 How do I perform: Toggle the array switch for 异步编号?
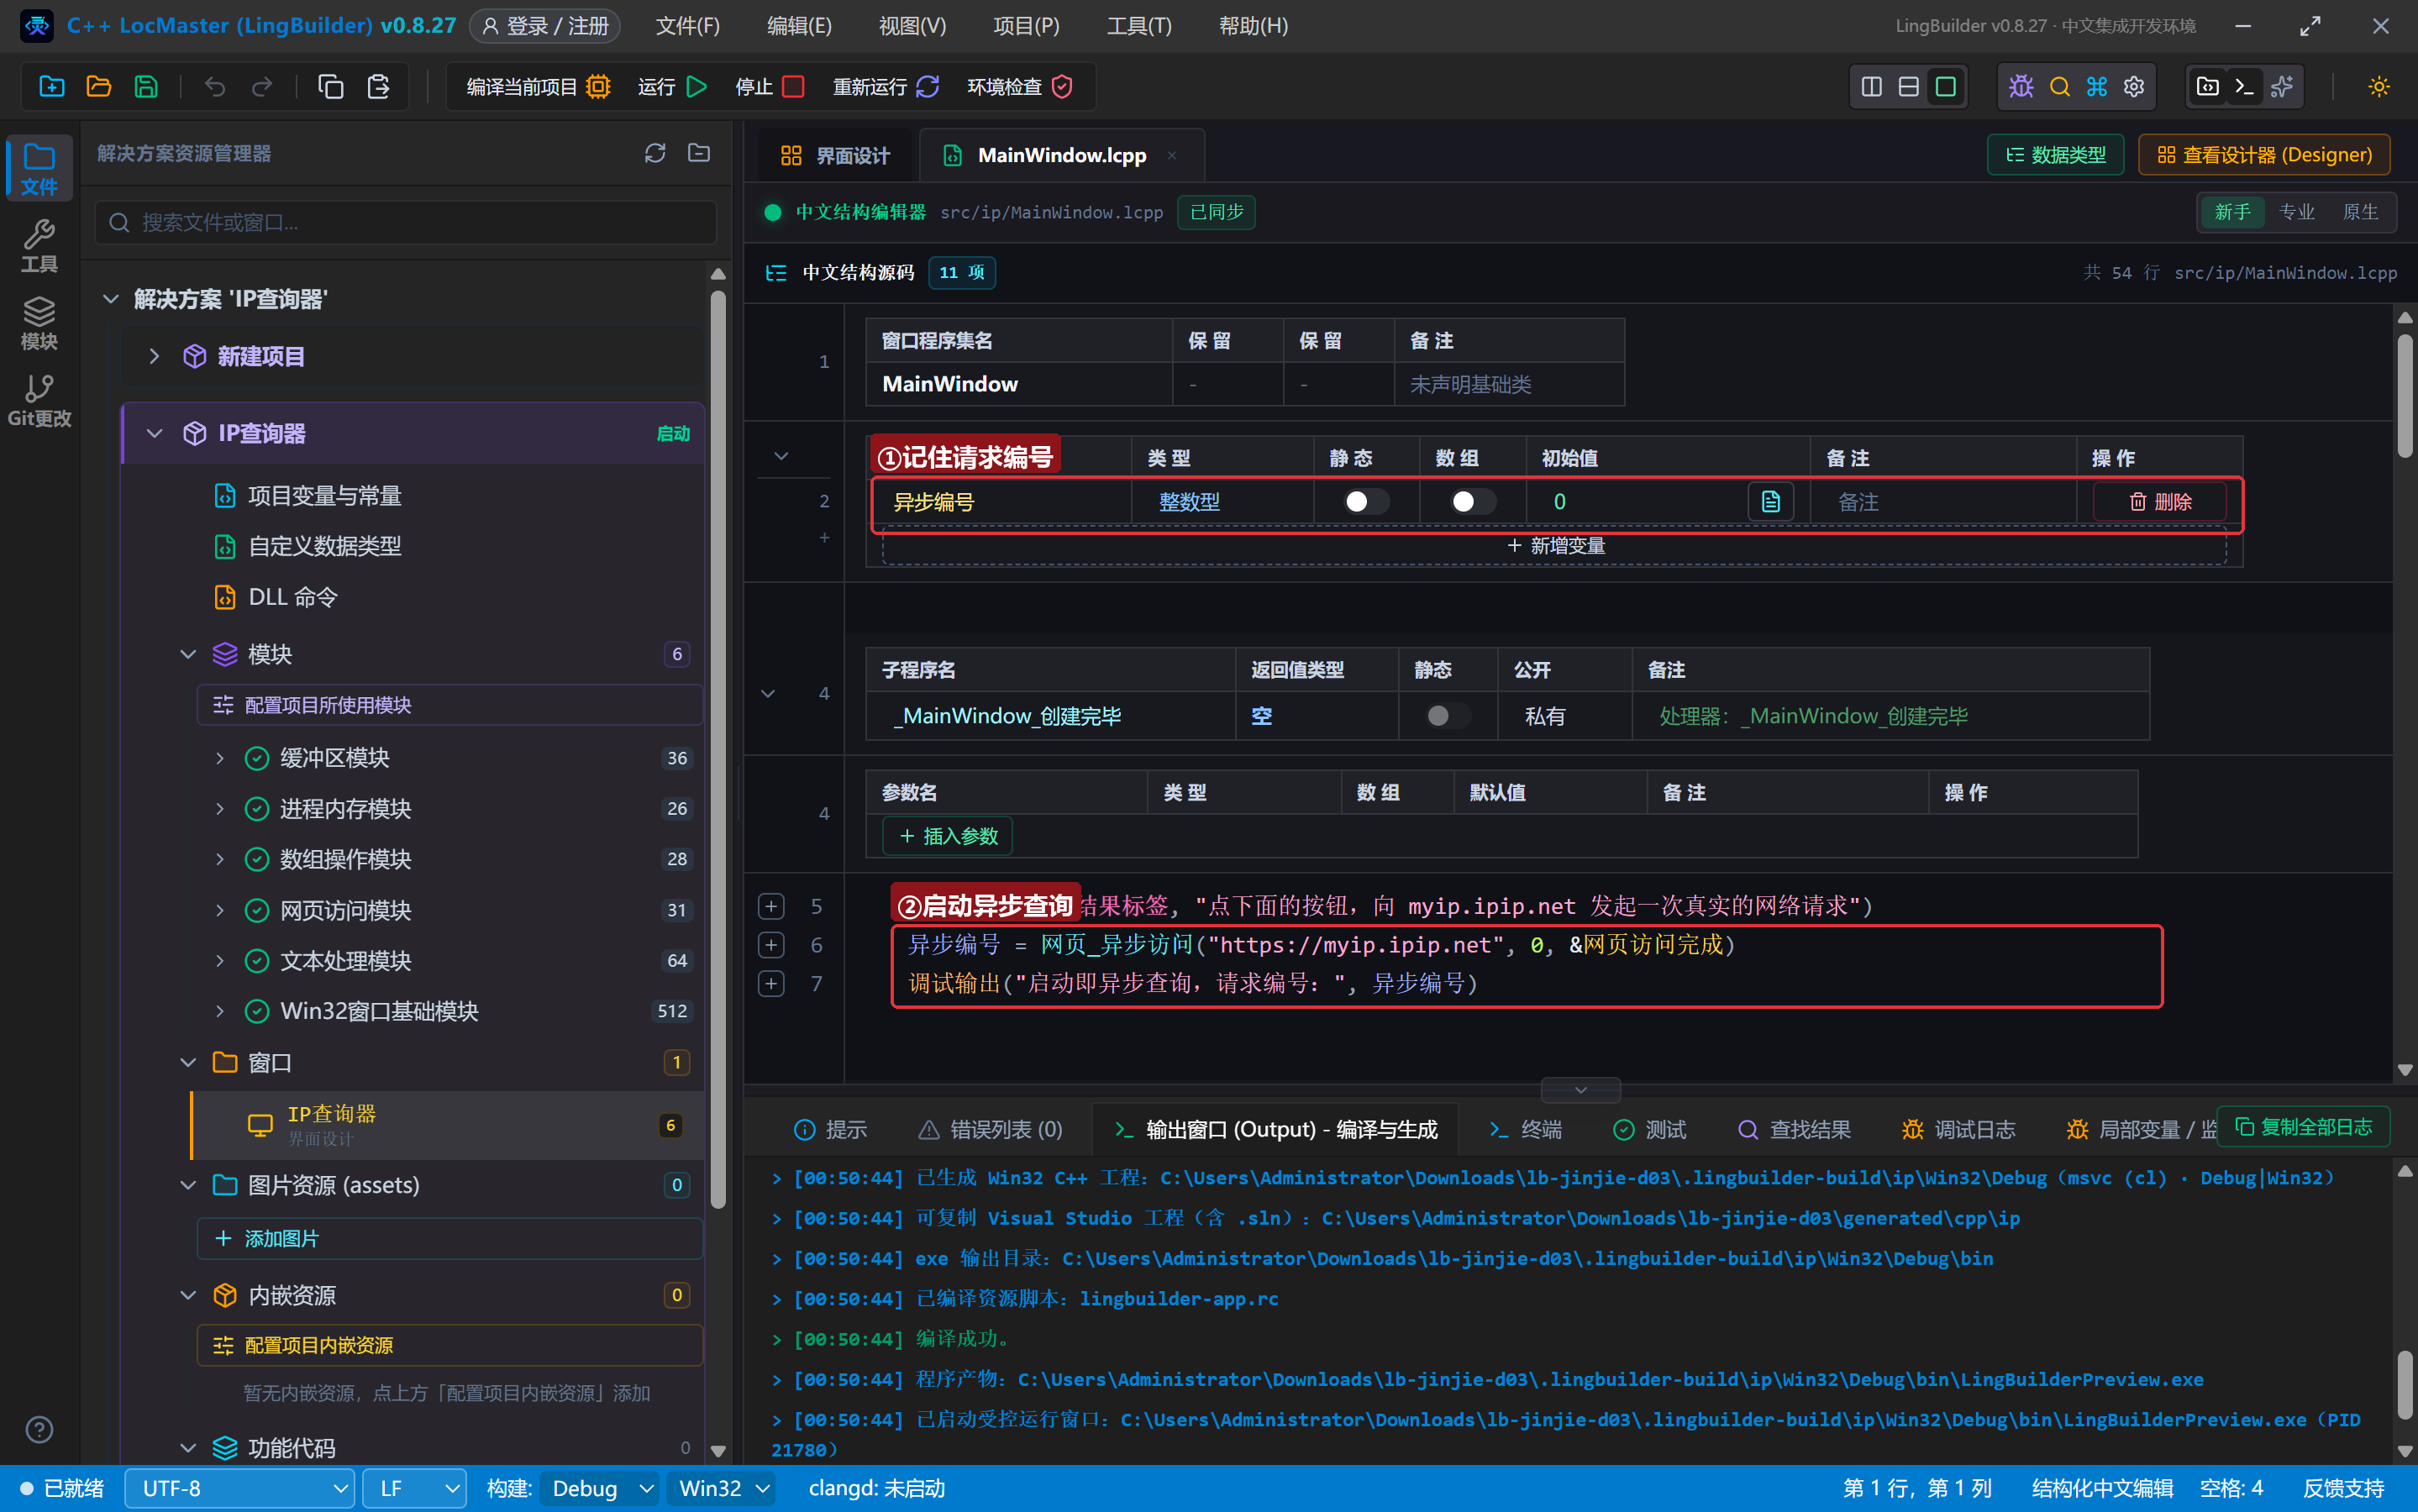click(x=1473, y=501)
